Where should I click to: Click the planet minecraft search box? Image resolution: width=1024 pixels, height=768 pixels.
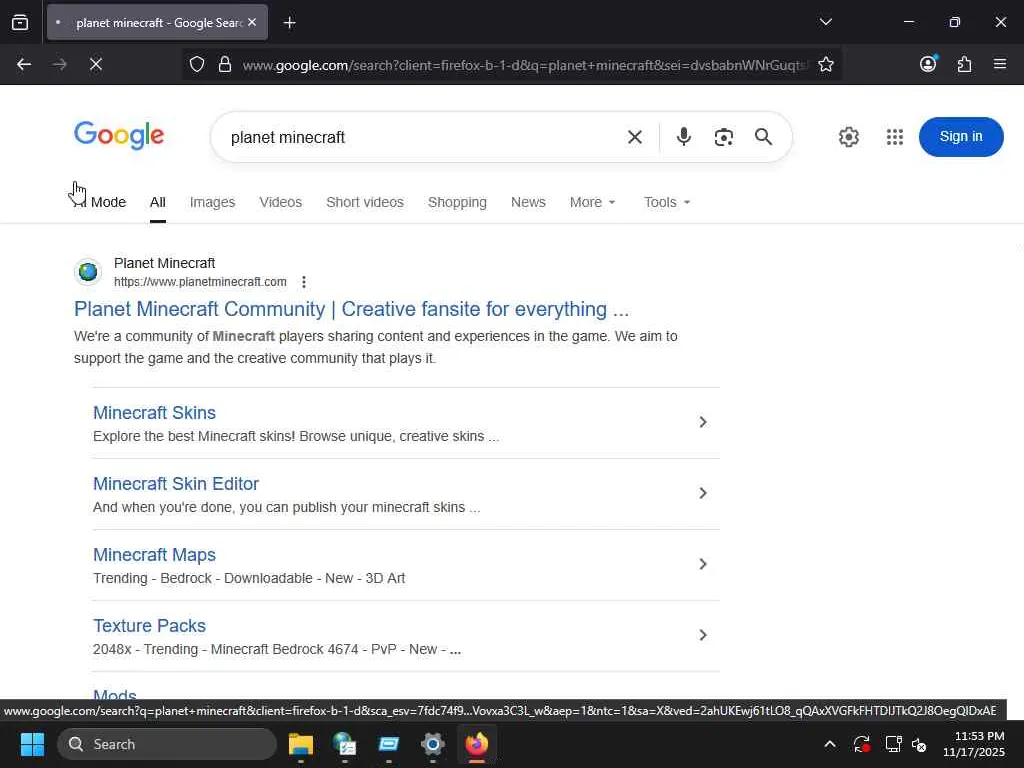tap(418, 137)
